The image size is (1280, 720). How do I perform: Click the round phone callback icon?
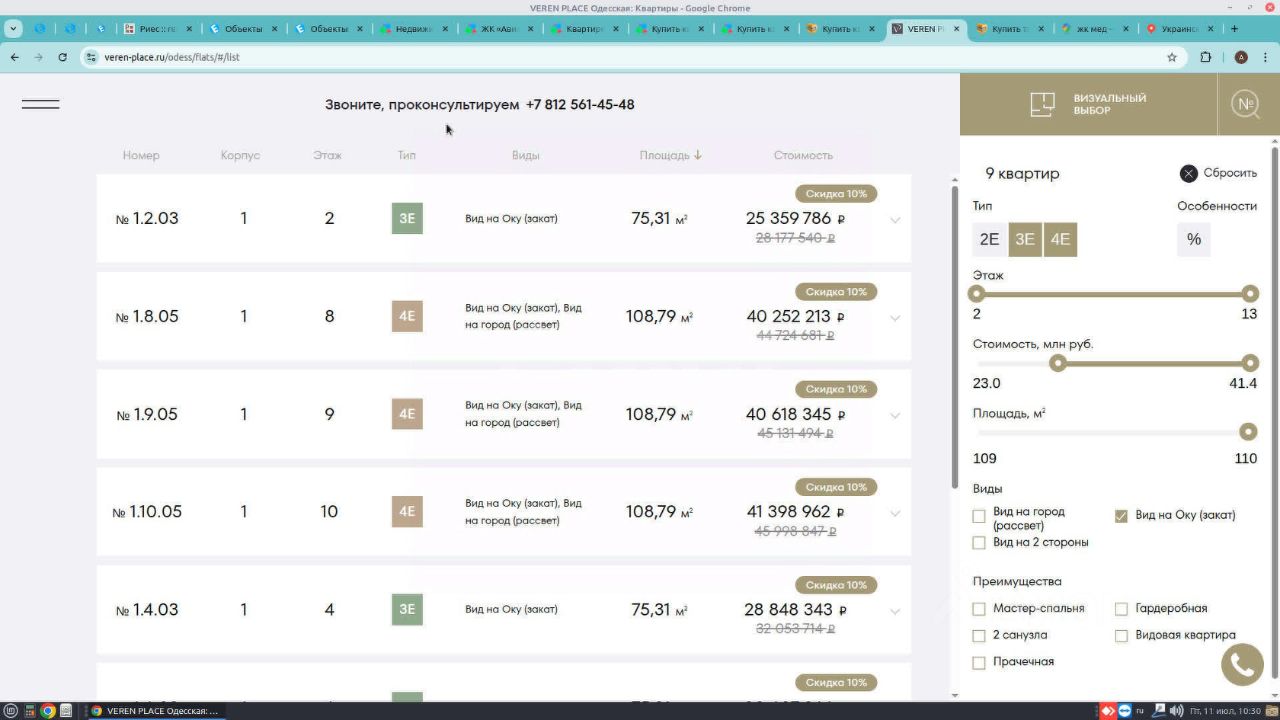coord(1242,665)
